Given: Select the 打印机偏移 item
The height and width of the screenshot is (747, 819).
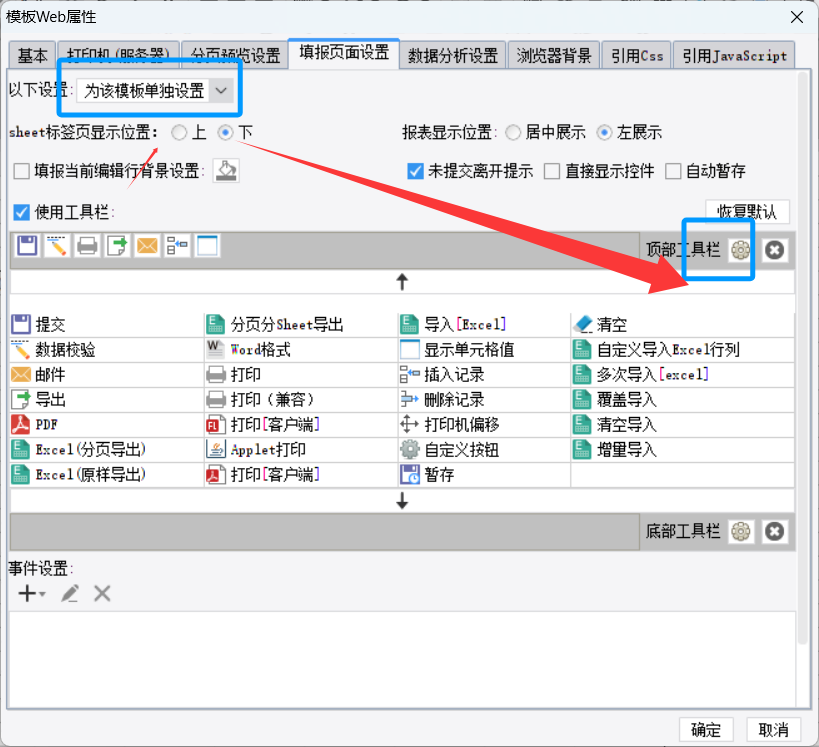Looking at the screenshot, I should (x=484, y=425).
